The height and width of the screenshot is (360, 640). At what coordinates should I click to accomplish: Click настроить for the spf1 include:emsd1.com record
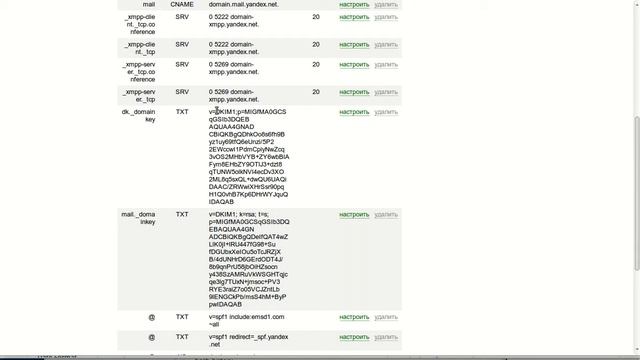click(x=354, y=317)
